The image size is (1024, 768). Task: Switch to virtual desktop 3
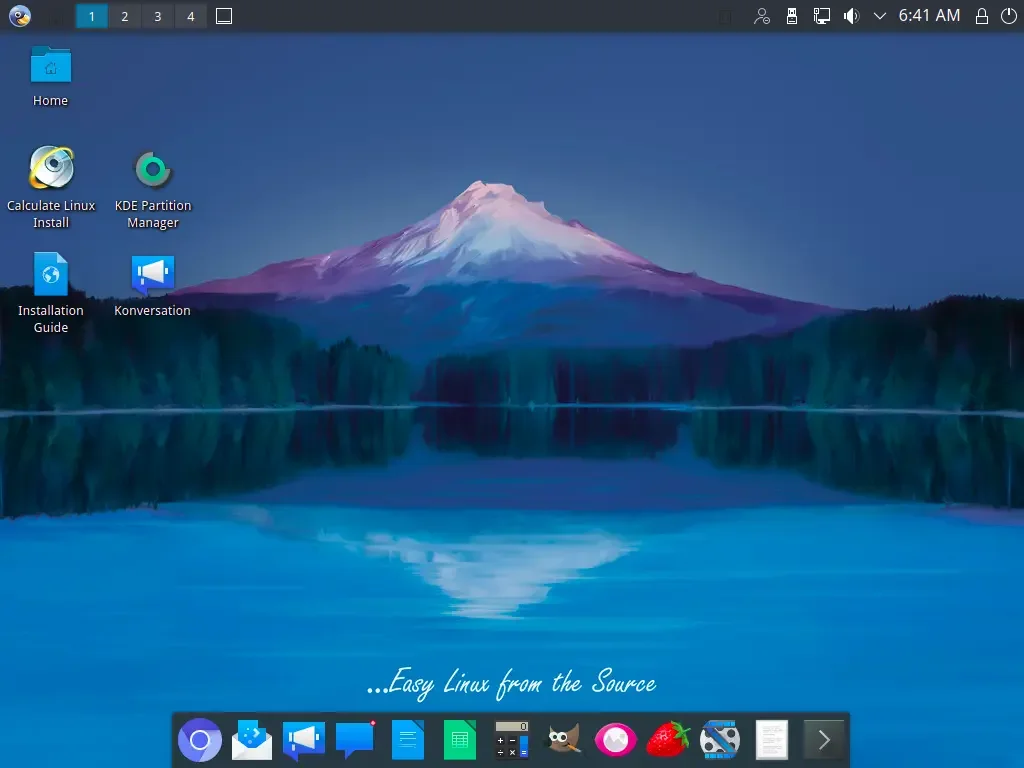coord(157,16)
